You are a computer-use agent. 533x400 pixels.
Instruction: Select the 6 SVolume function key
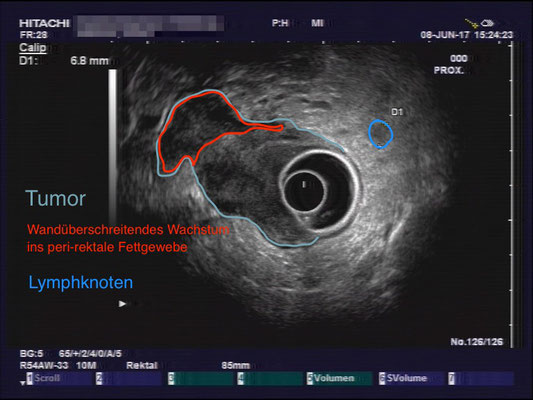click(x=411, y=378)
